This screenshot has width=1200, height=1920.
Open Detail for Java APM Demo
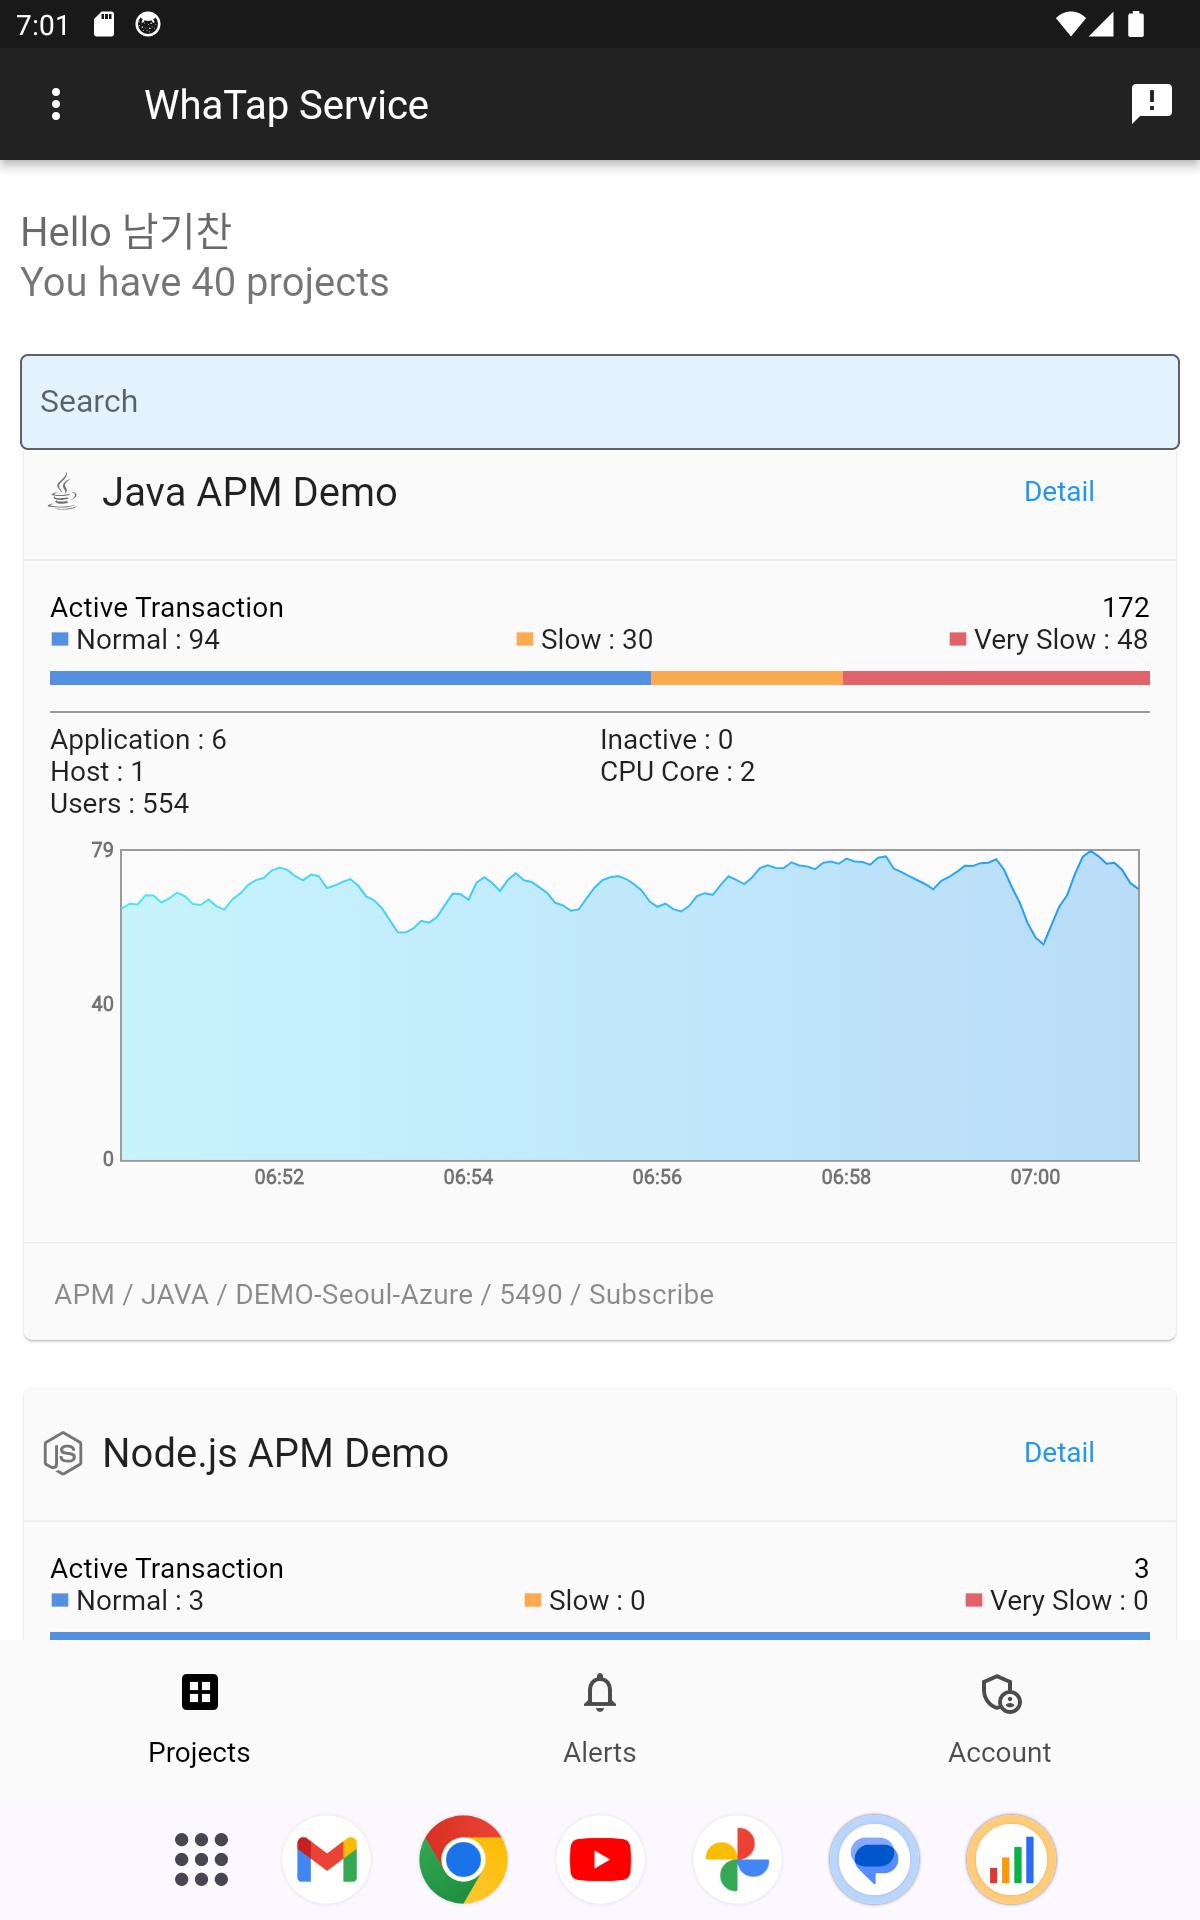point(1059,492)
